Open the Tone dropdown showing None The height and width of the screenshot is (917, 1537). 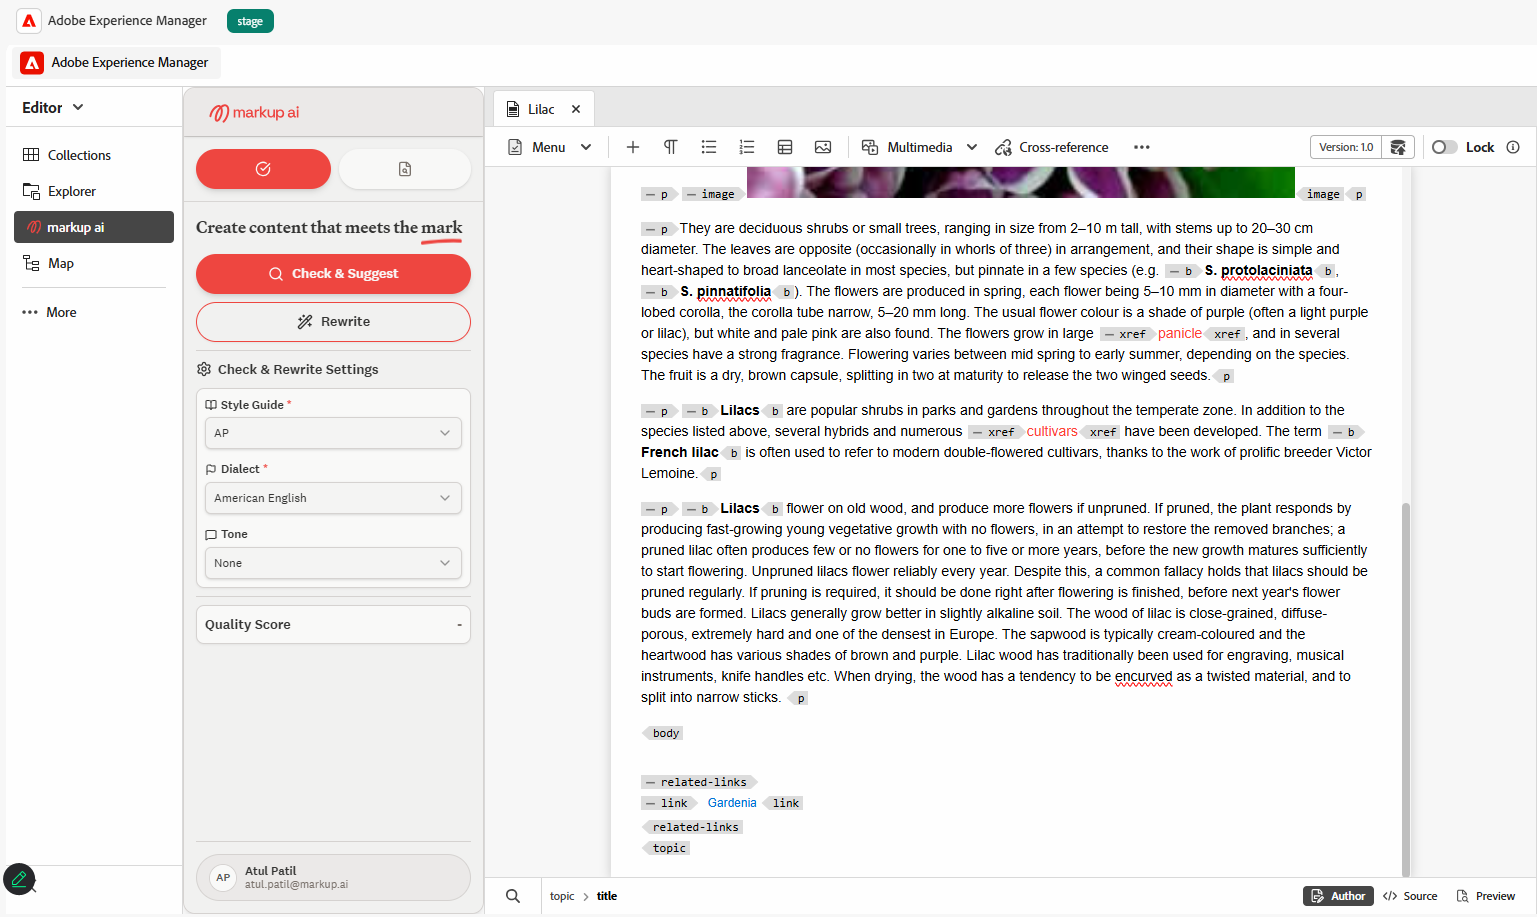tap(333, 563)
